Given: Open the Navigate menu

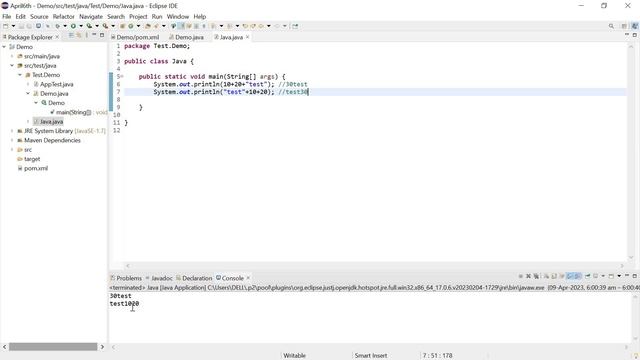Looking at the screenshot, I should point(91,17).
